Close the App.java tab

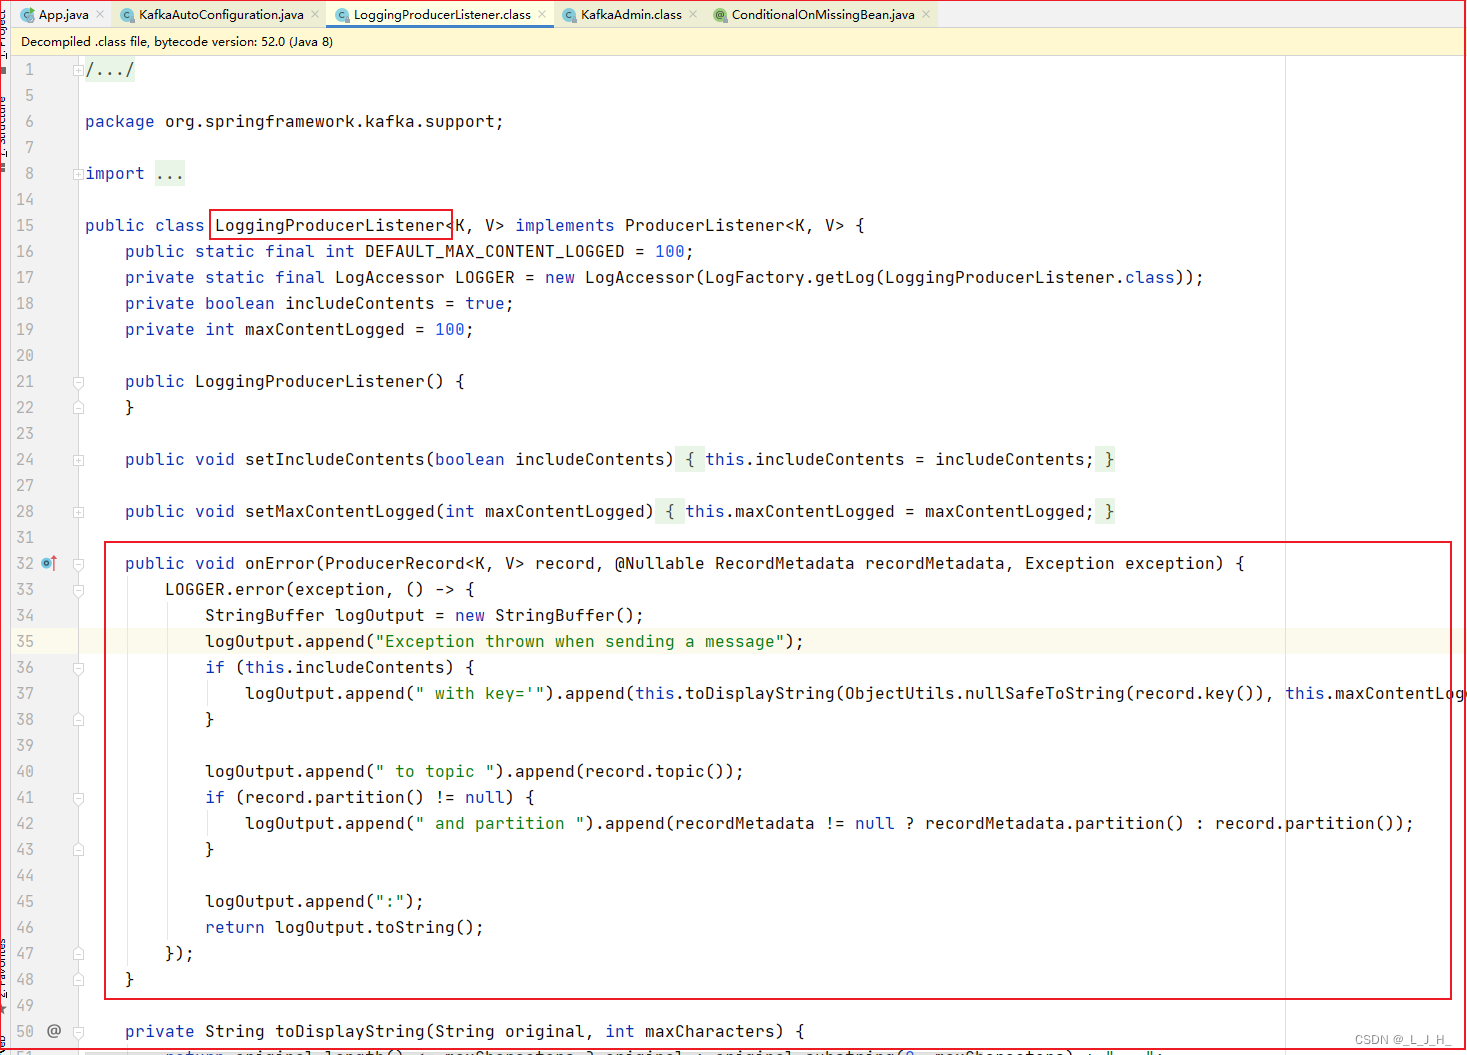[100, 14]
